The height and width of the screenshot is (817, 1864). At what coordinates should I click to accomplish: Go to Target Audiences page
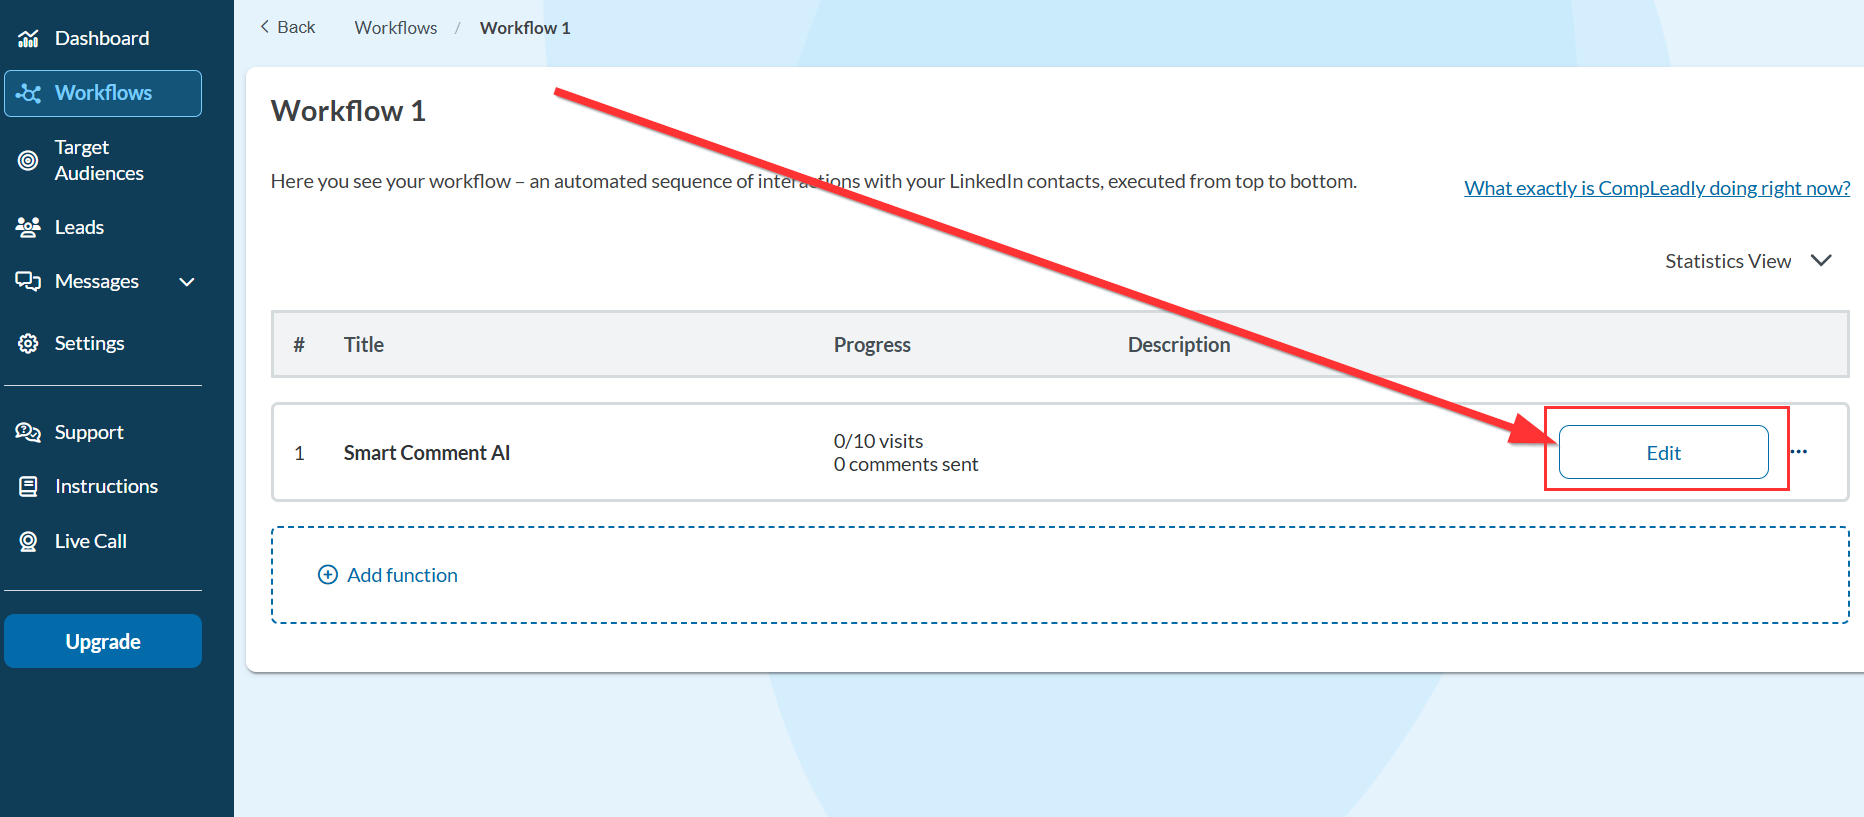coord(99,160)
